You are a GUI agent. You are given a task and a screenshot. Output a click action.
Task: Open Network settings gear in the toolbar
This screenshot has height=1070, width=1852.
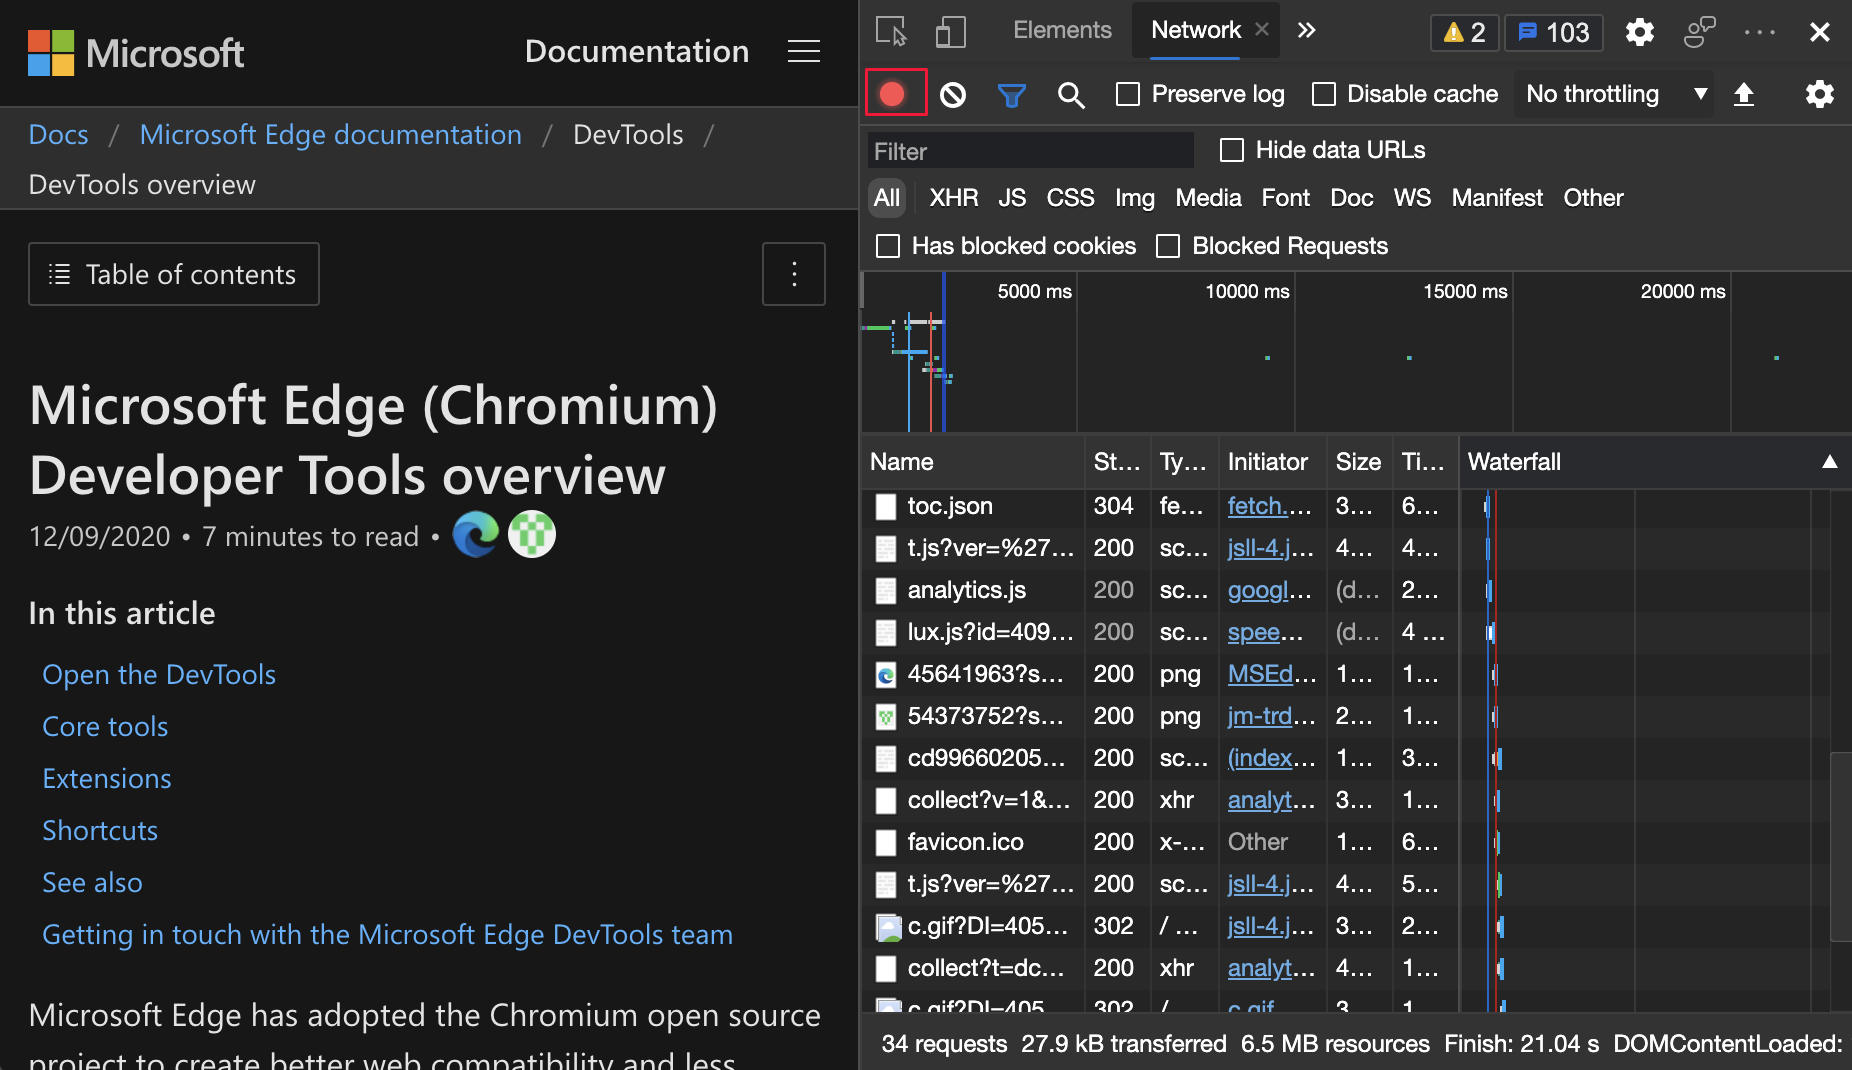tap(1819, 95)
